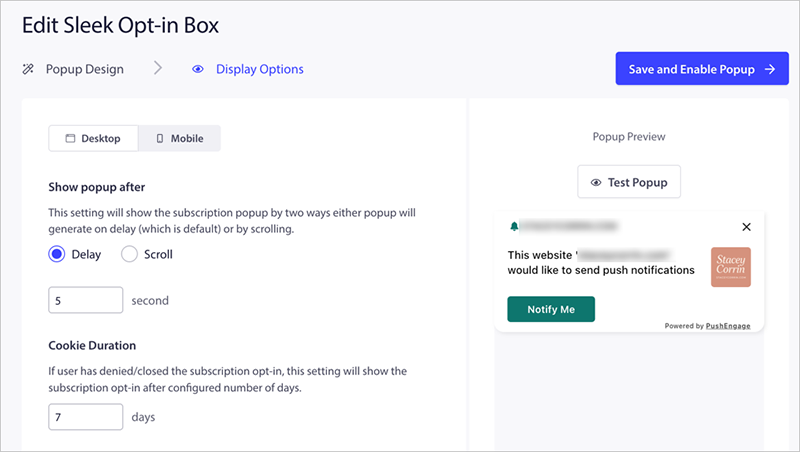Switch to the Mobile settings tab
This screenshot has height=452, width=800.
tap(179, 139)
